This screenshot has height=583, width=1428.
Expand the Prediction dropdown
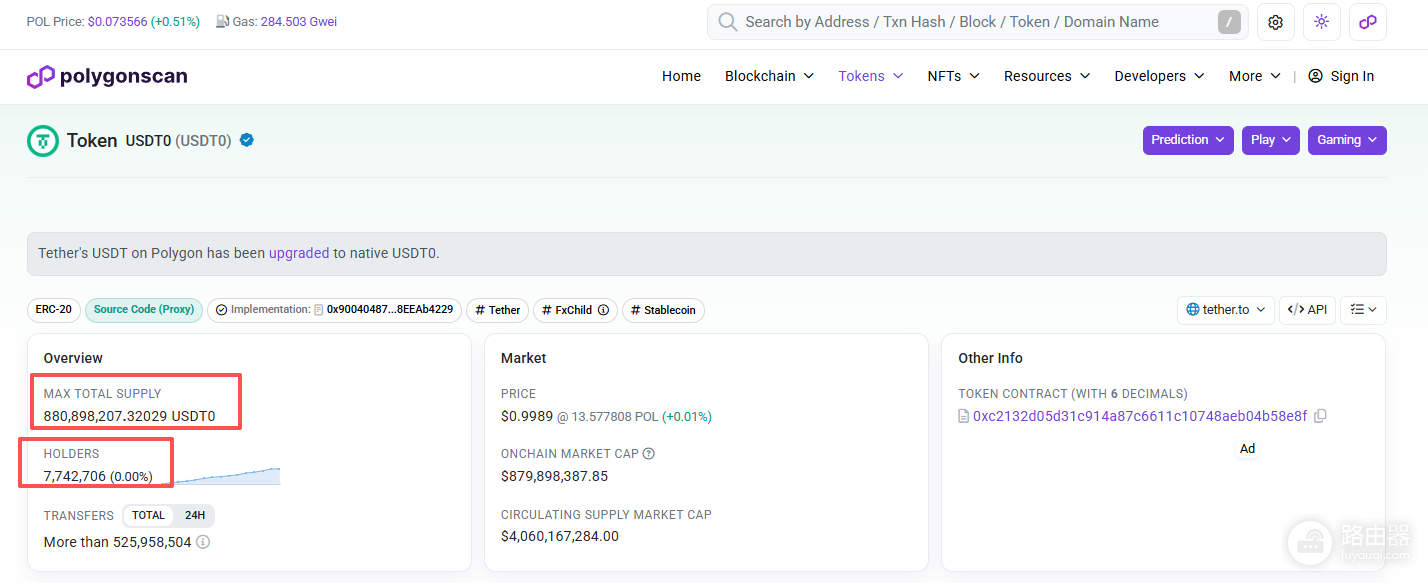pos(1188,140)
